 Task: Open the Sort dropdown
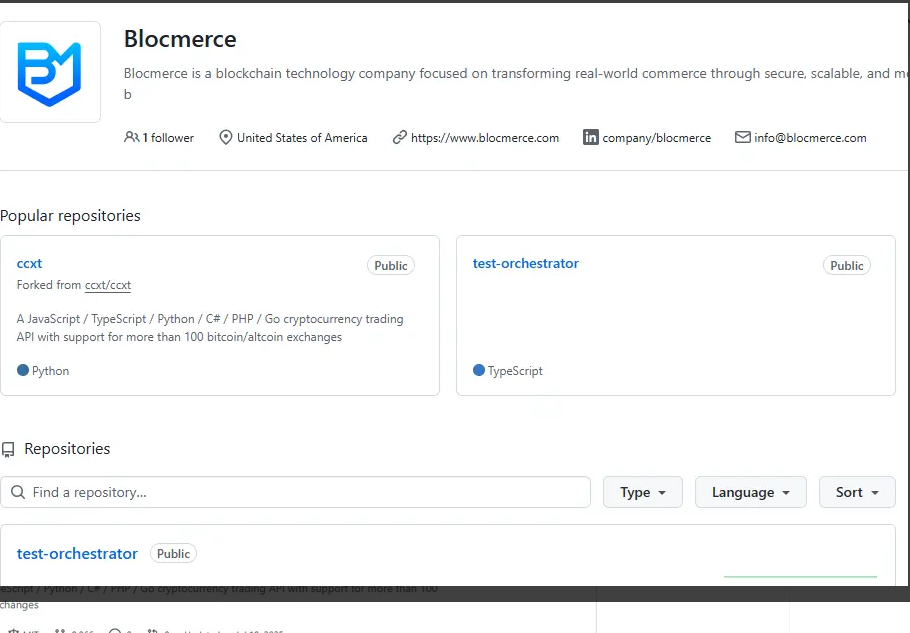coord(857,492)
